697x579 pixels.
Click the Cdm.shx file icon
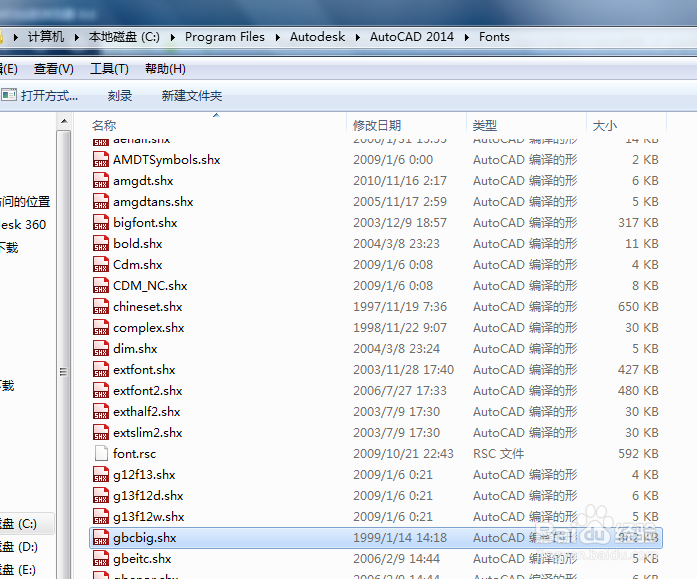coord(101,264)
